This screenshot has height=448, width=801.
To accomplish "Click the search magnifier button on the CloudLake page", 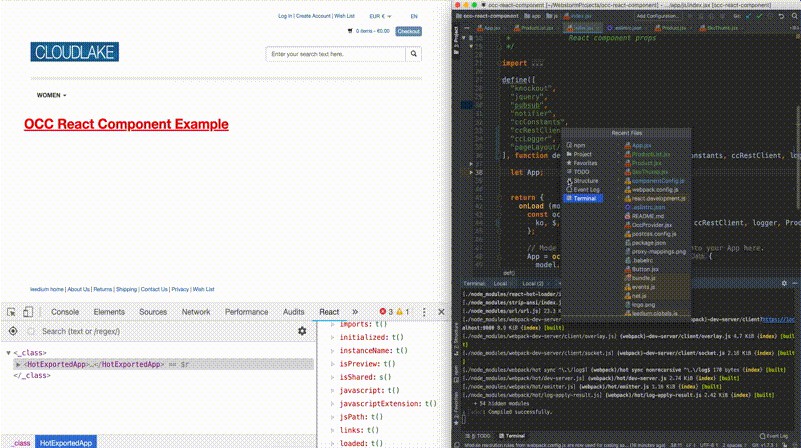I will [x=413, y=54].
